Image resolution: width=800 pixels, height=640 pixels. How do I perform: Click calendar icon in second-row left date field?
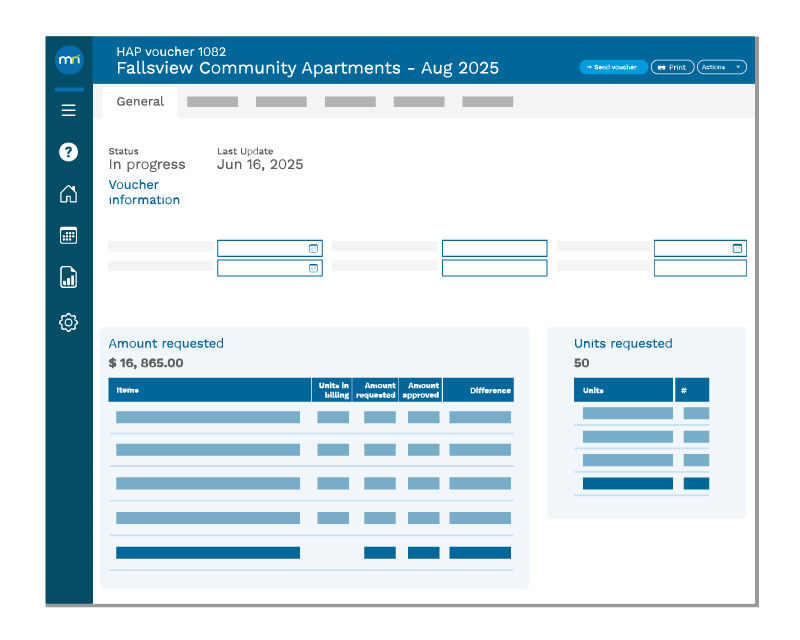coord(313,268)
